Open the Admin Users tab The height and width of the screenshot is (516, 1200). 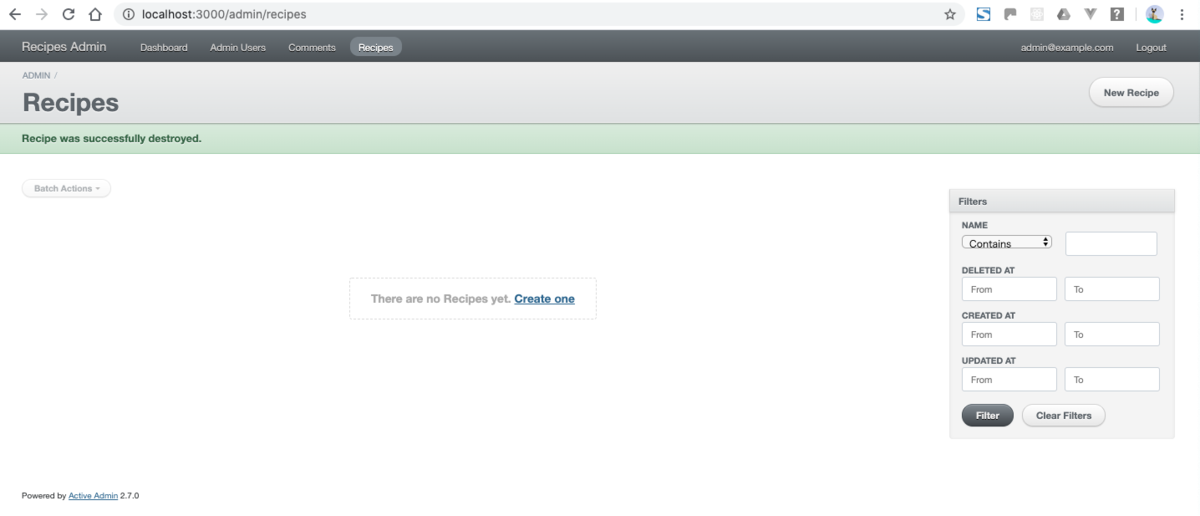point(238,47)
